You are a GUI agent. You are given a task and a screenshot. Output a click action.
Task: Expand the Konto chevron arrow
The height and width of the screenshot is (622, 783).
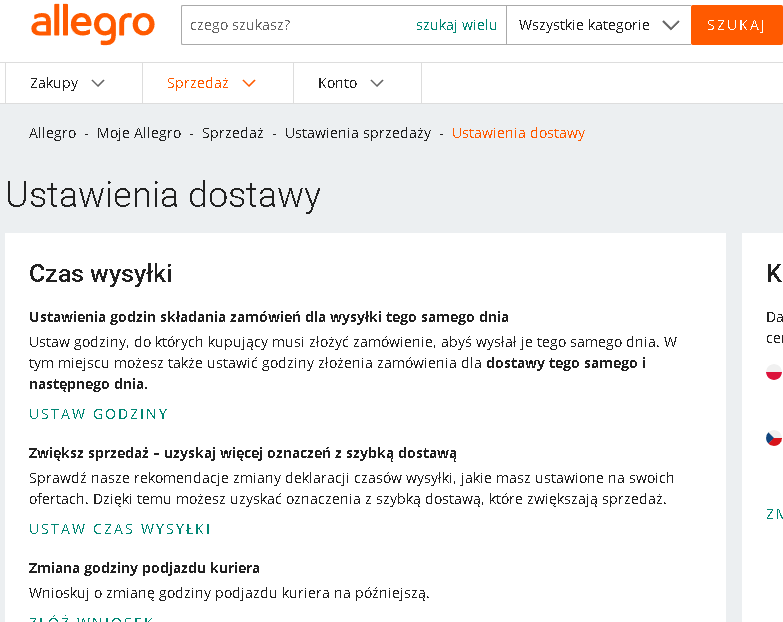[377, 83]
